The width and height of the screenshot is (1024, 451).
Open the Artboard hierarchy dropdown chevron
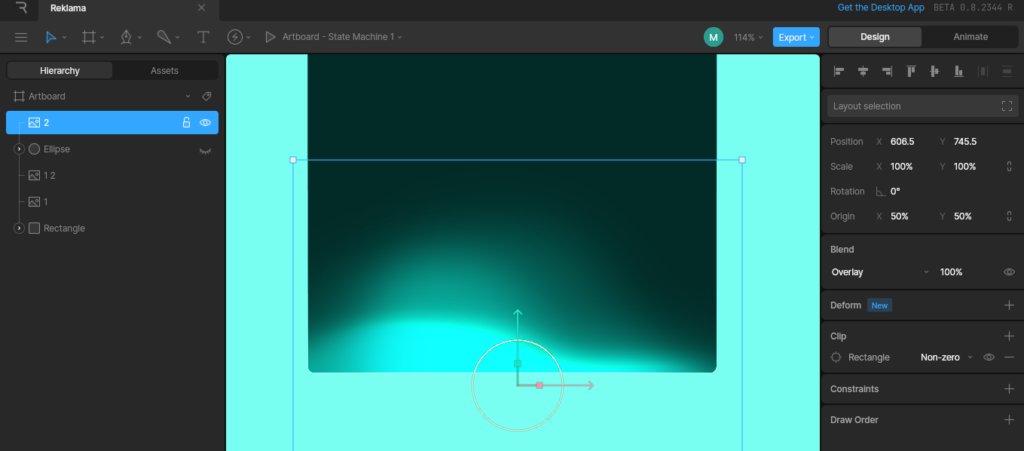188,96
